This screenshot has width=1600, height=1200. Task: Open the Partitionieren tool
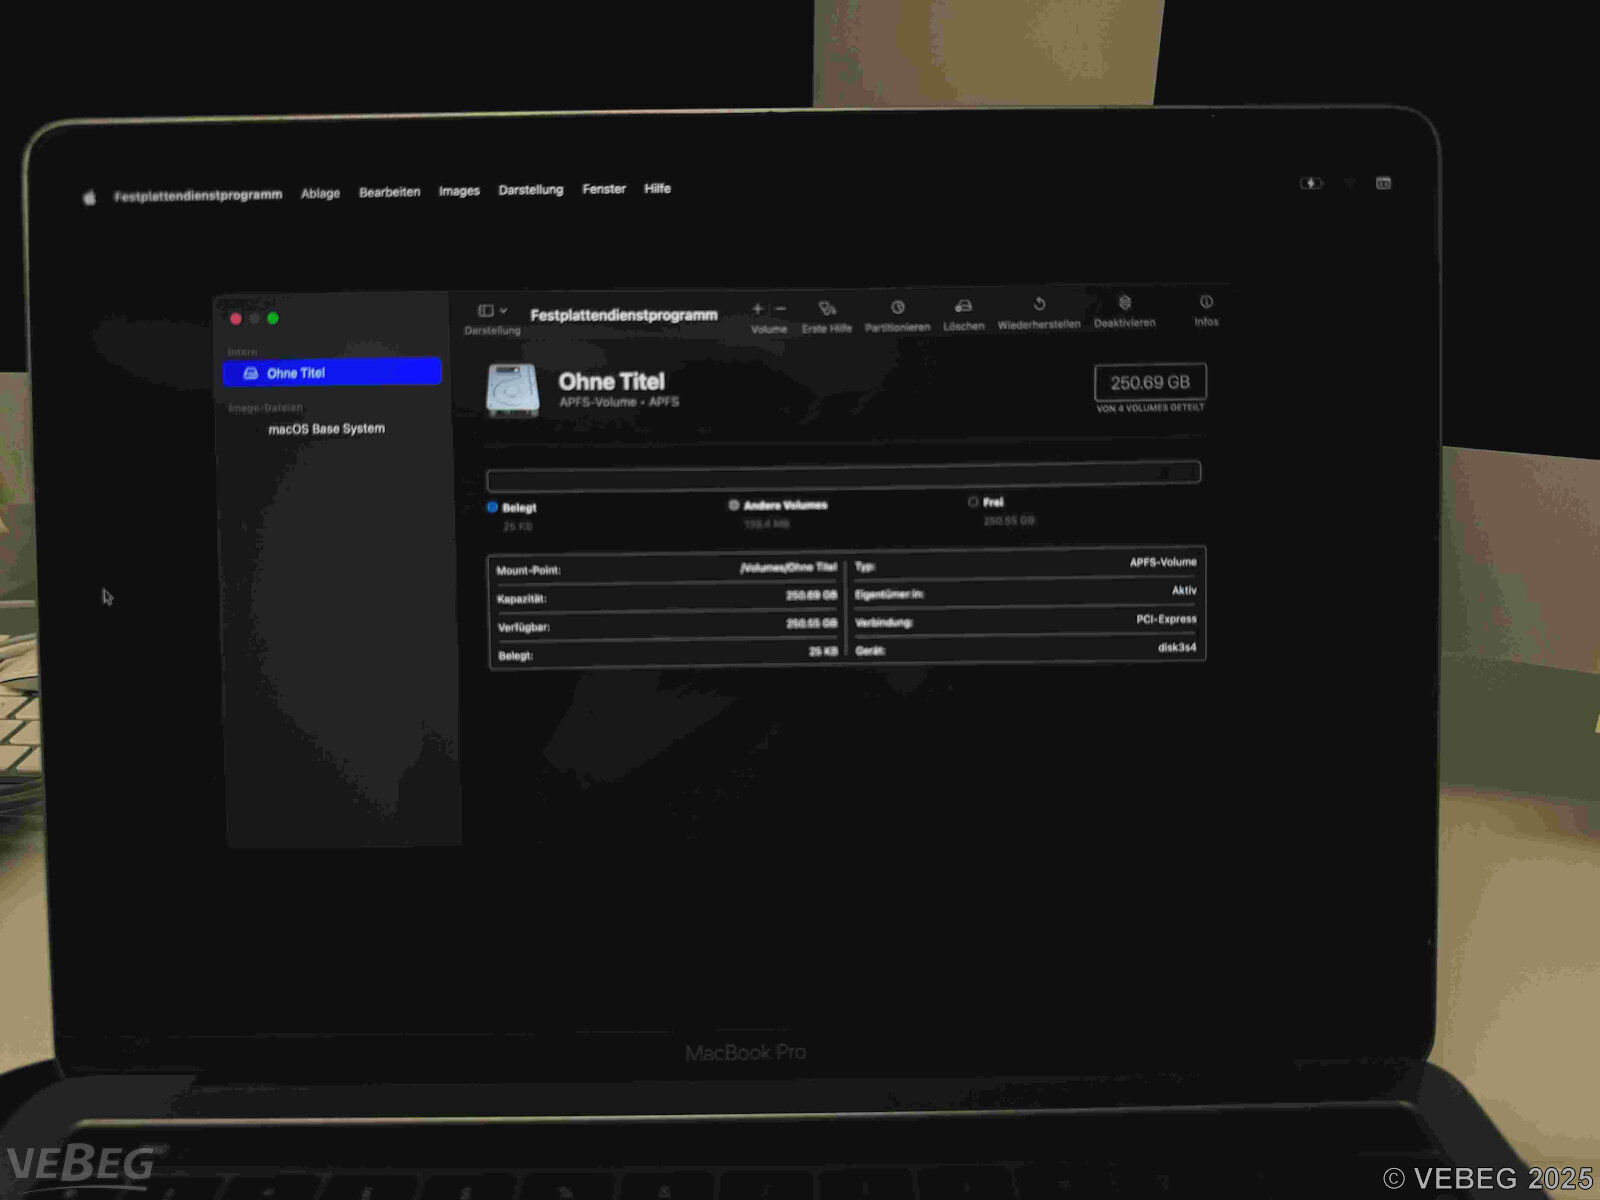click(897, 308)
